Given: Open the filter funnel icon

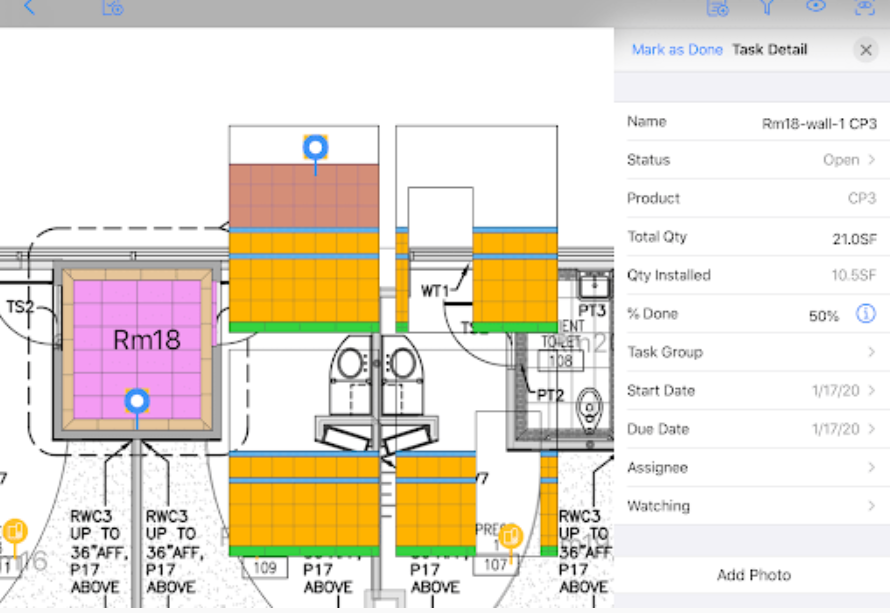Looking at the screenshot, I should coord(767,8).
